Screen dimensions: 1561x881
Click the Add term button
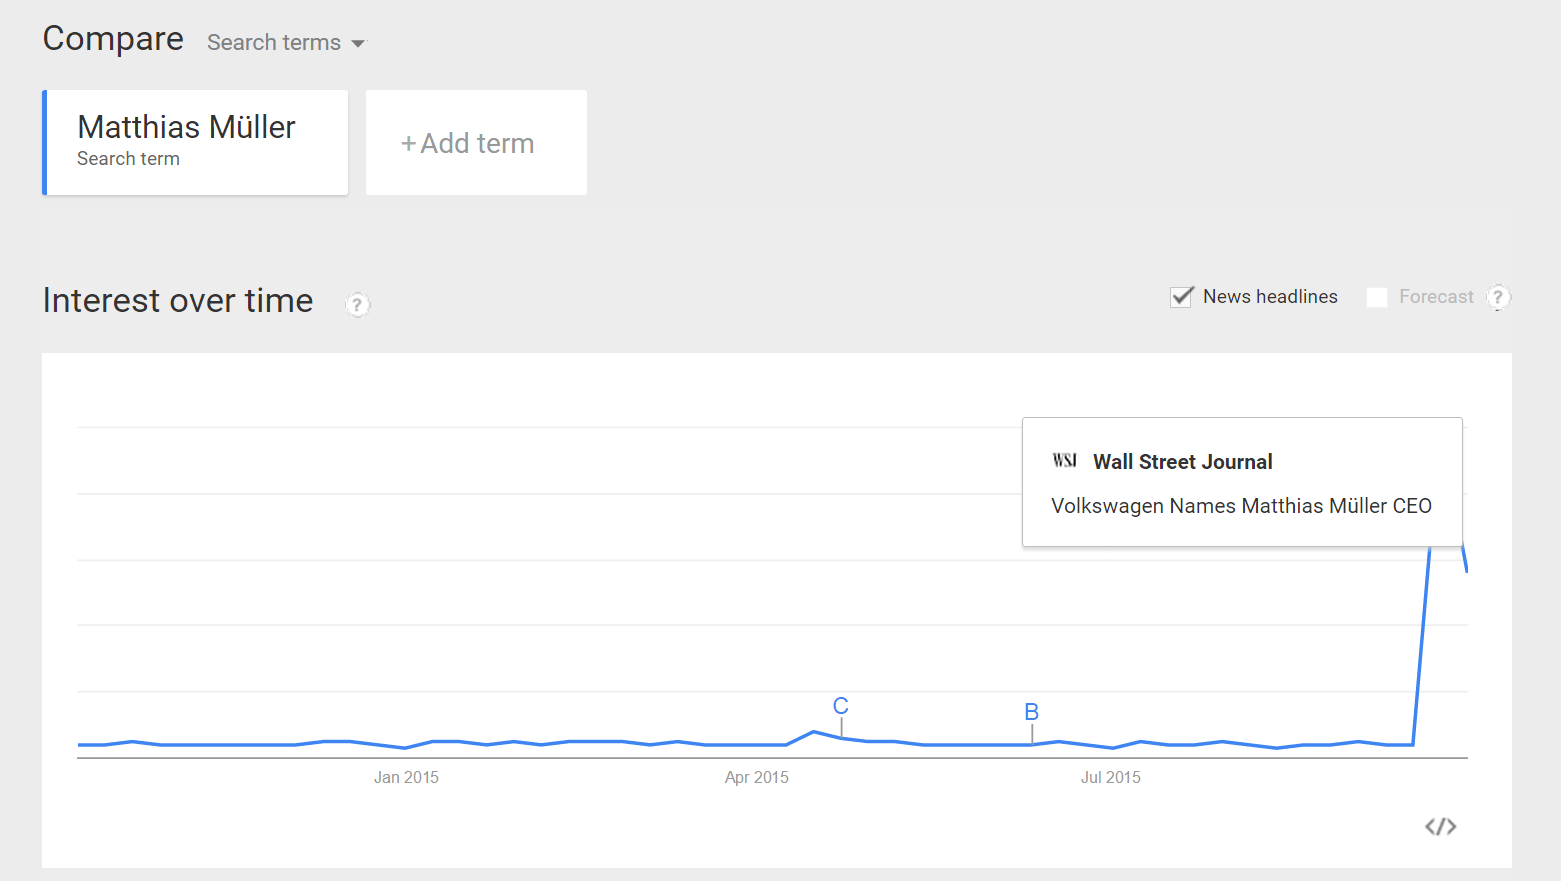(476, 142)
